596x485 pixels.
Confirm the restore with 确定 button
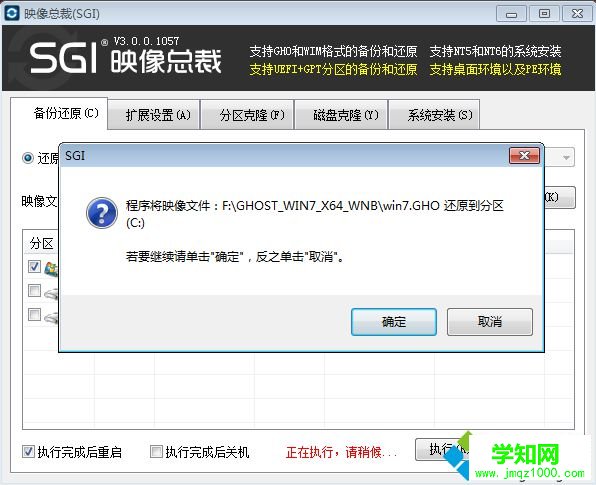coord(393,322)
